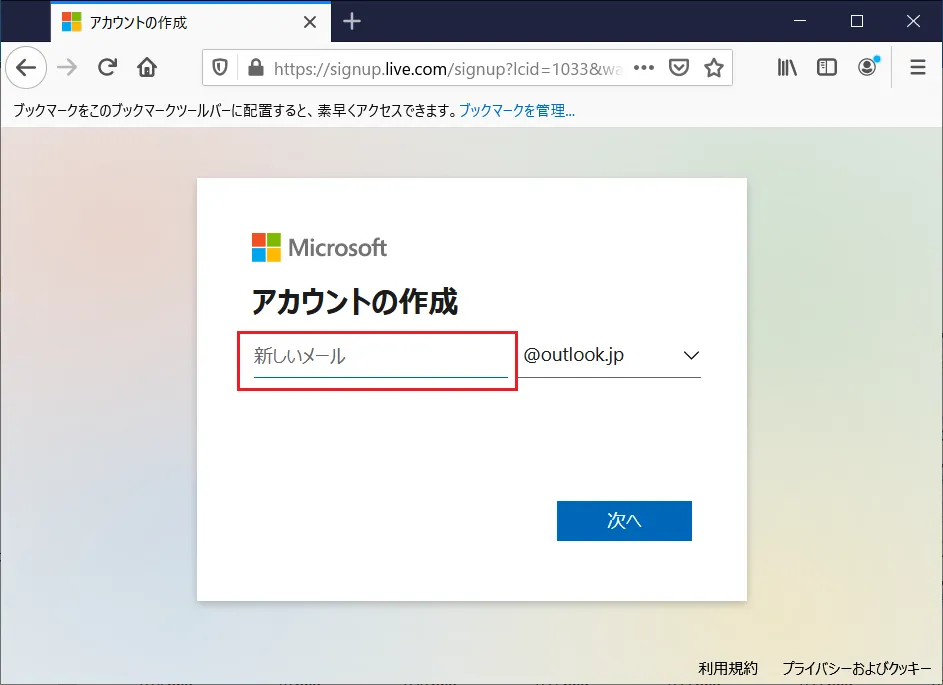
Task: Click the 新しいメール input field
Action: pyautogui.click(x=381, y=356)
